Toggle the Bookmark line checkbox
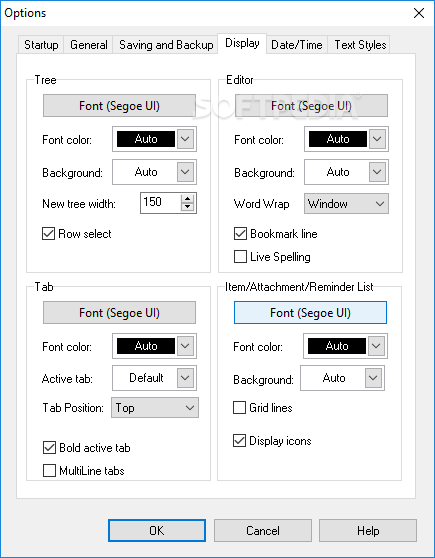This screenshot has height=558, width=435. 240,234
